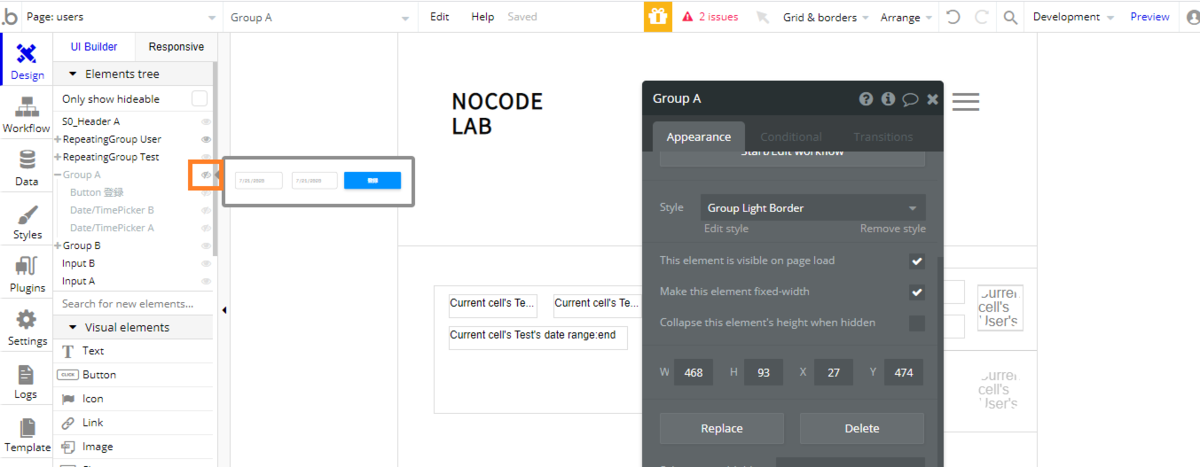Image resolution: width=1200 pixels, height=467 pixels.
Task: Collapse the left panel arrow handle
Action: [224, 310]
